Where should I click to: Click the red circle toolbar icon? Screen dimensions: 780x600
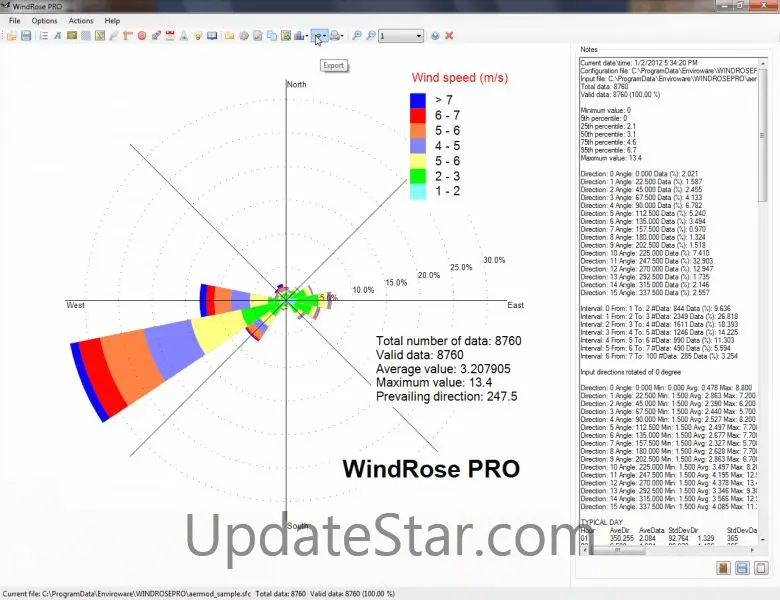click(x=142, y=36)
